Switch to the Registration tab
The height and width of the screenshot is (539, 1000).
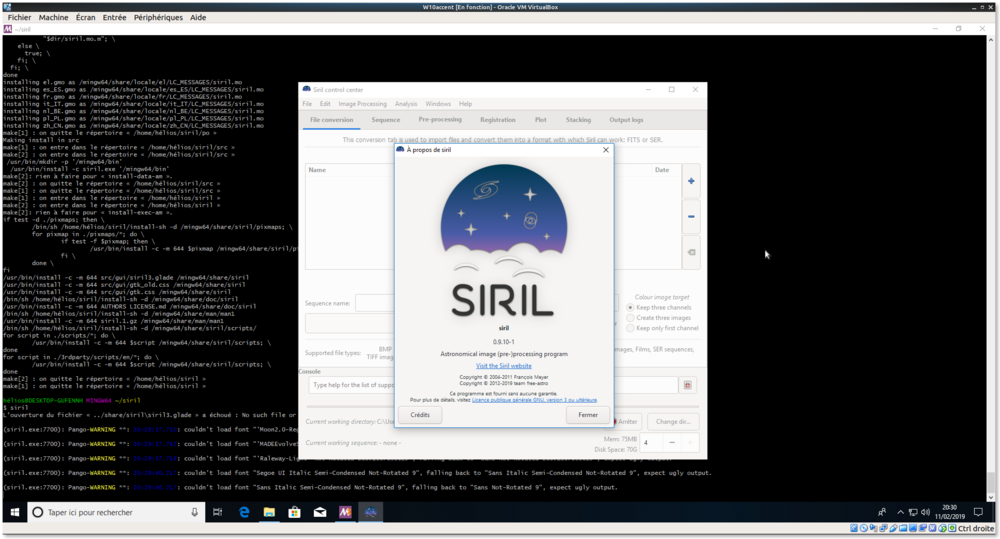coord(497,120)
